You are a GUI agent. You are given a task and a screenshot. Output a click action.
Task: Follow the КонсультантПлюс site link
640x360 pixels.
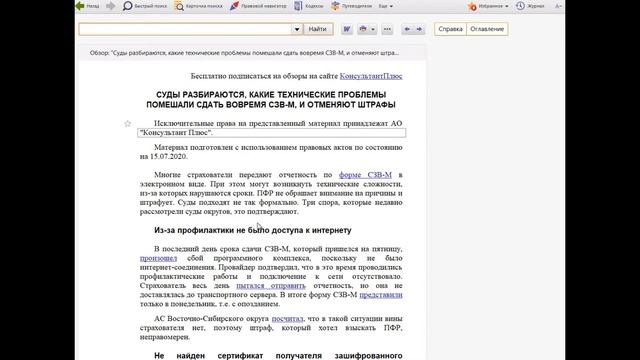pyautogui.click(x=371, y=76)
